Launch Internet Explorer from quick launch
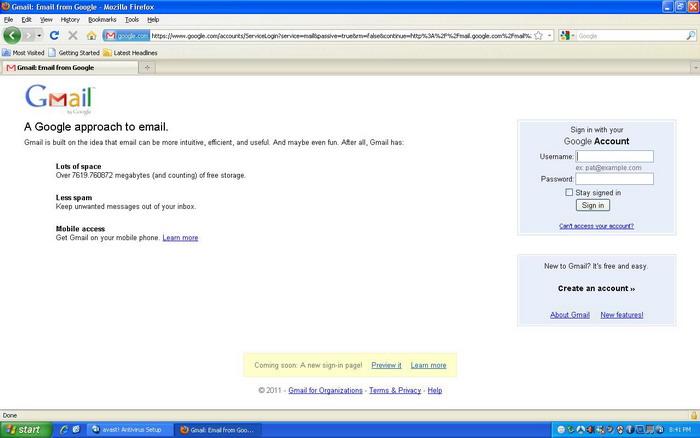Screen dimensions: 700x438 pos(63,430)
